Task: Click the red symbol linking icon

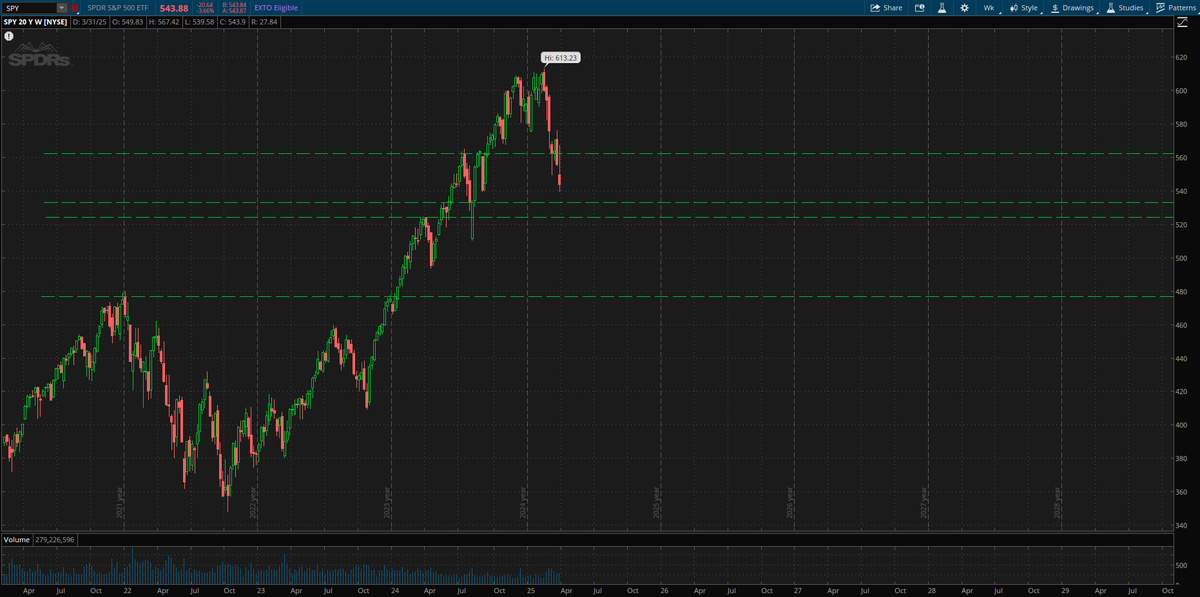Action: pyautogui.click(x=74, y=7)
